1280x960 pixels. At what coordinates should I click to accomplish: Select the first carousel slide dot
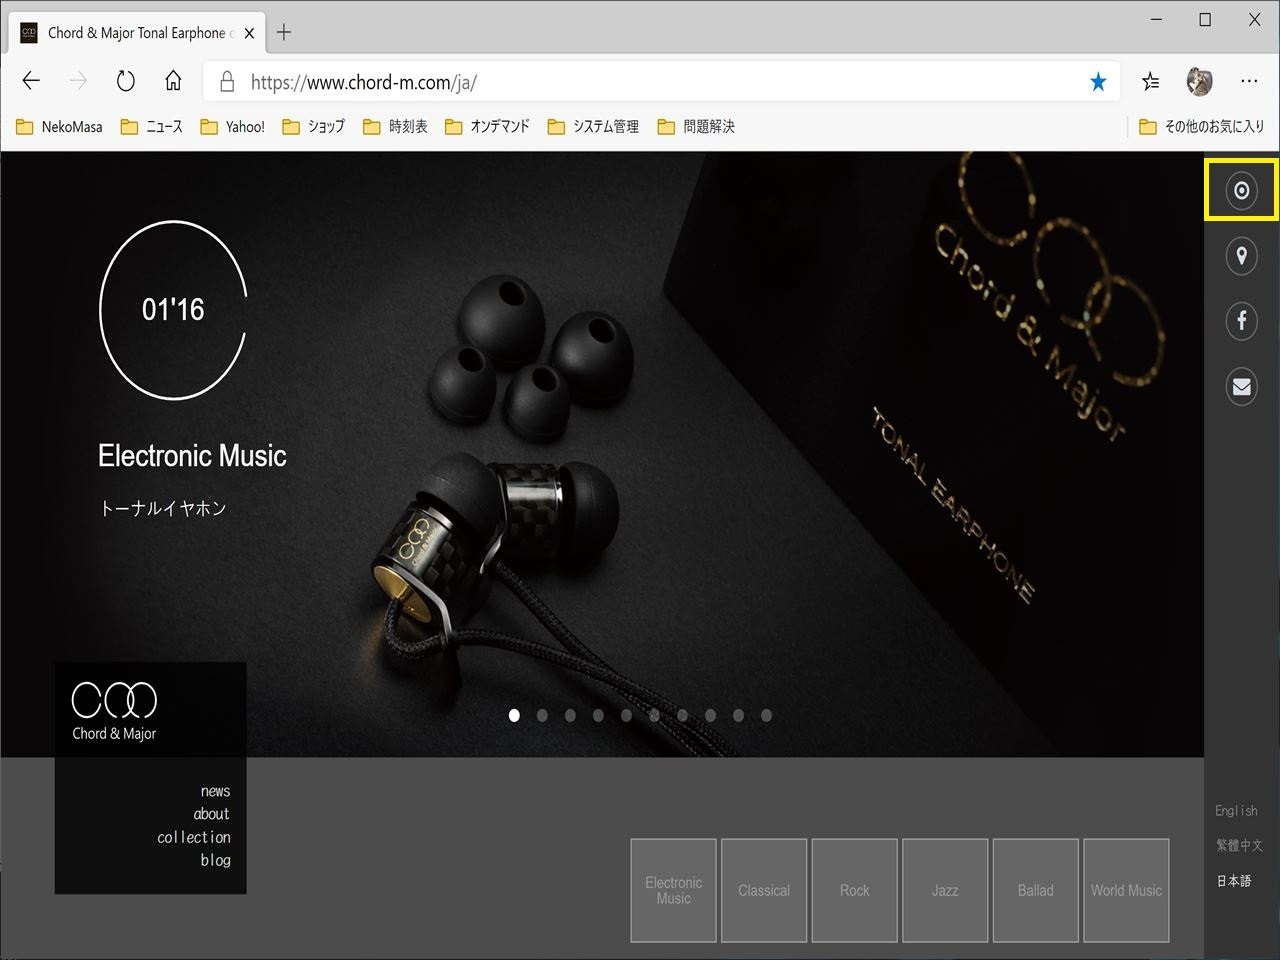point(514,715)
